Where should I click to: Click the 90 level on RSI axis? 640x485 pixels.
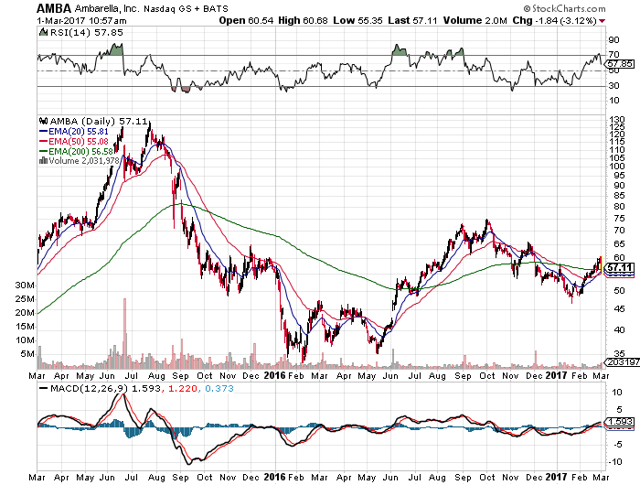point(614,40)
